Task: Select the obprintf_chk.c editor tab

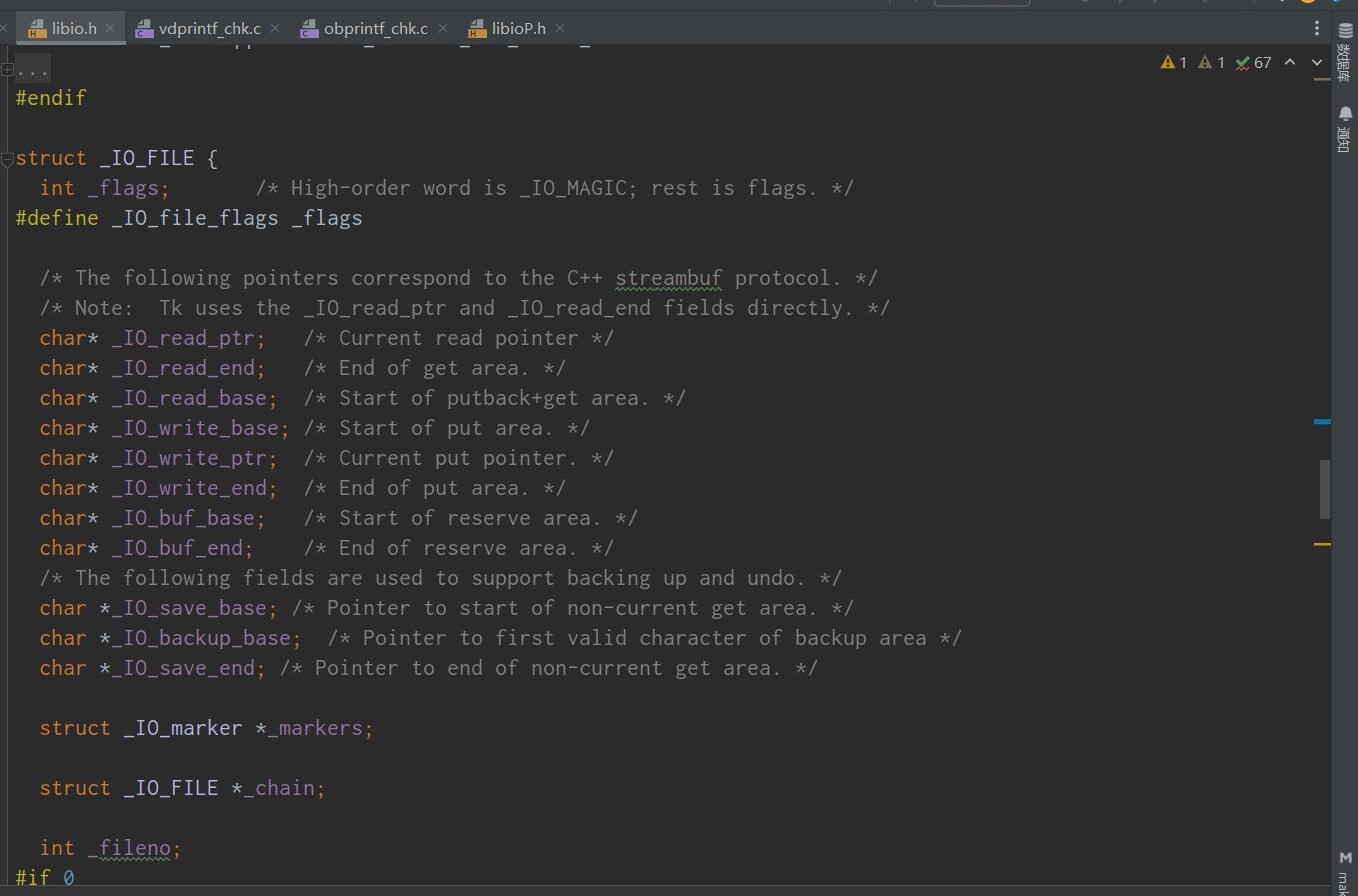Action: (375, 28)
